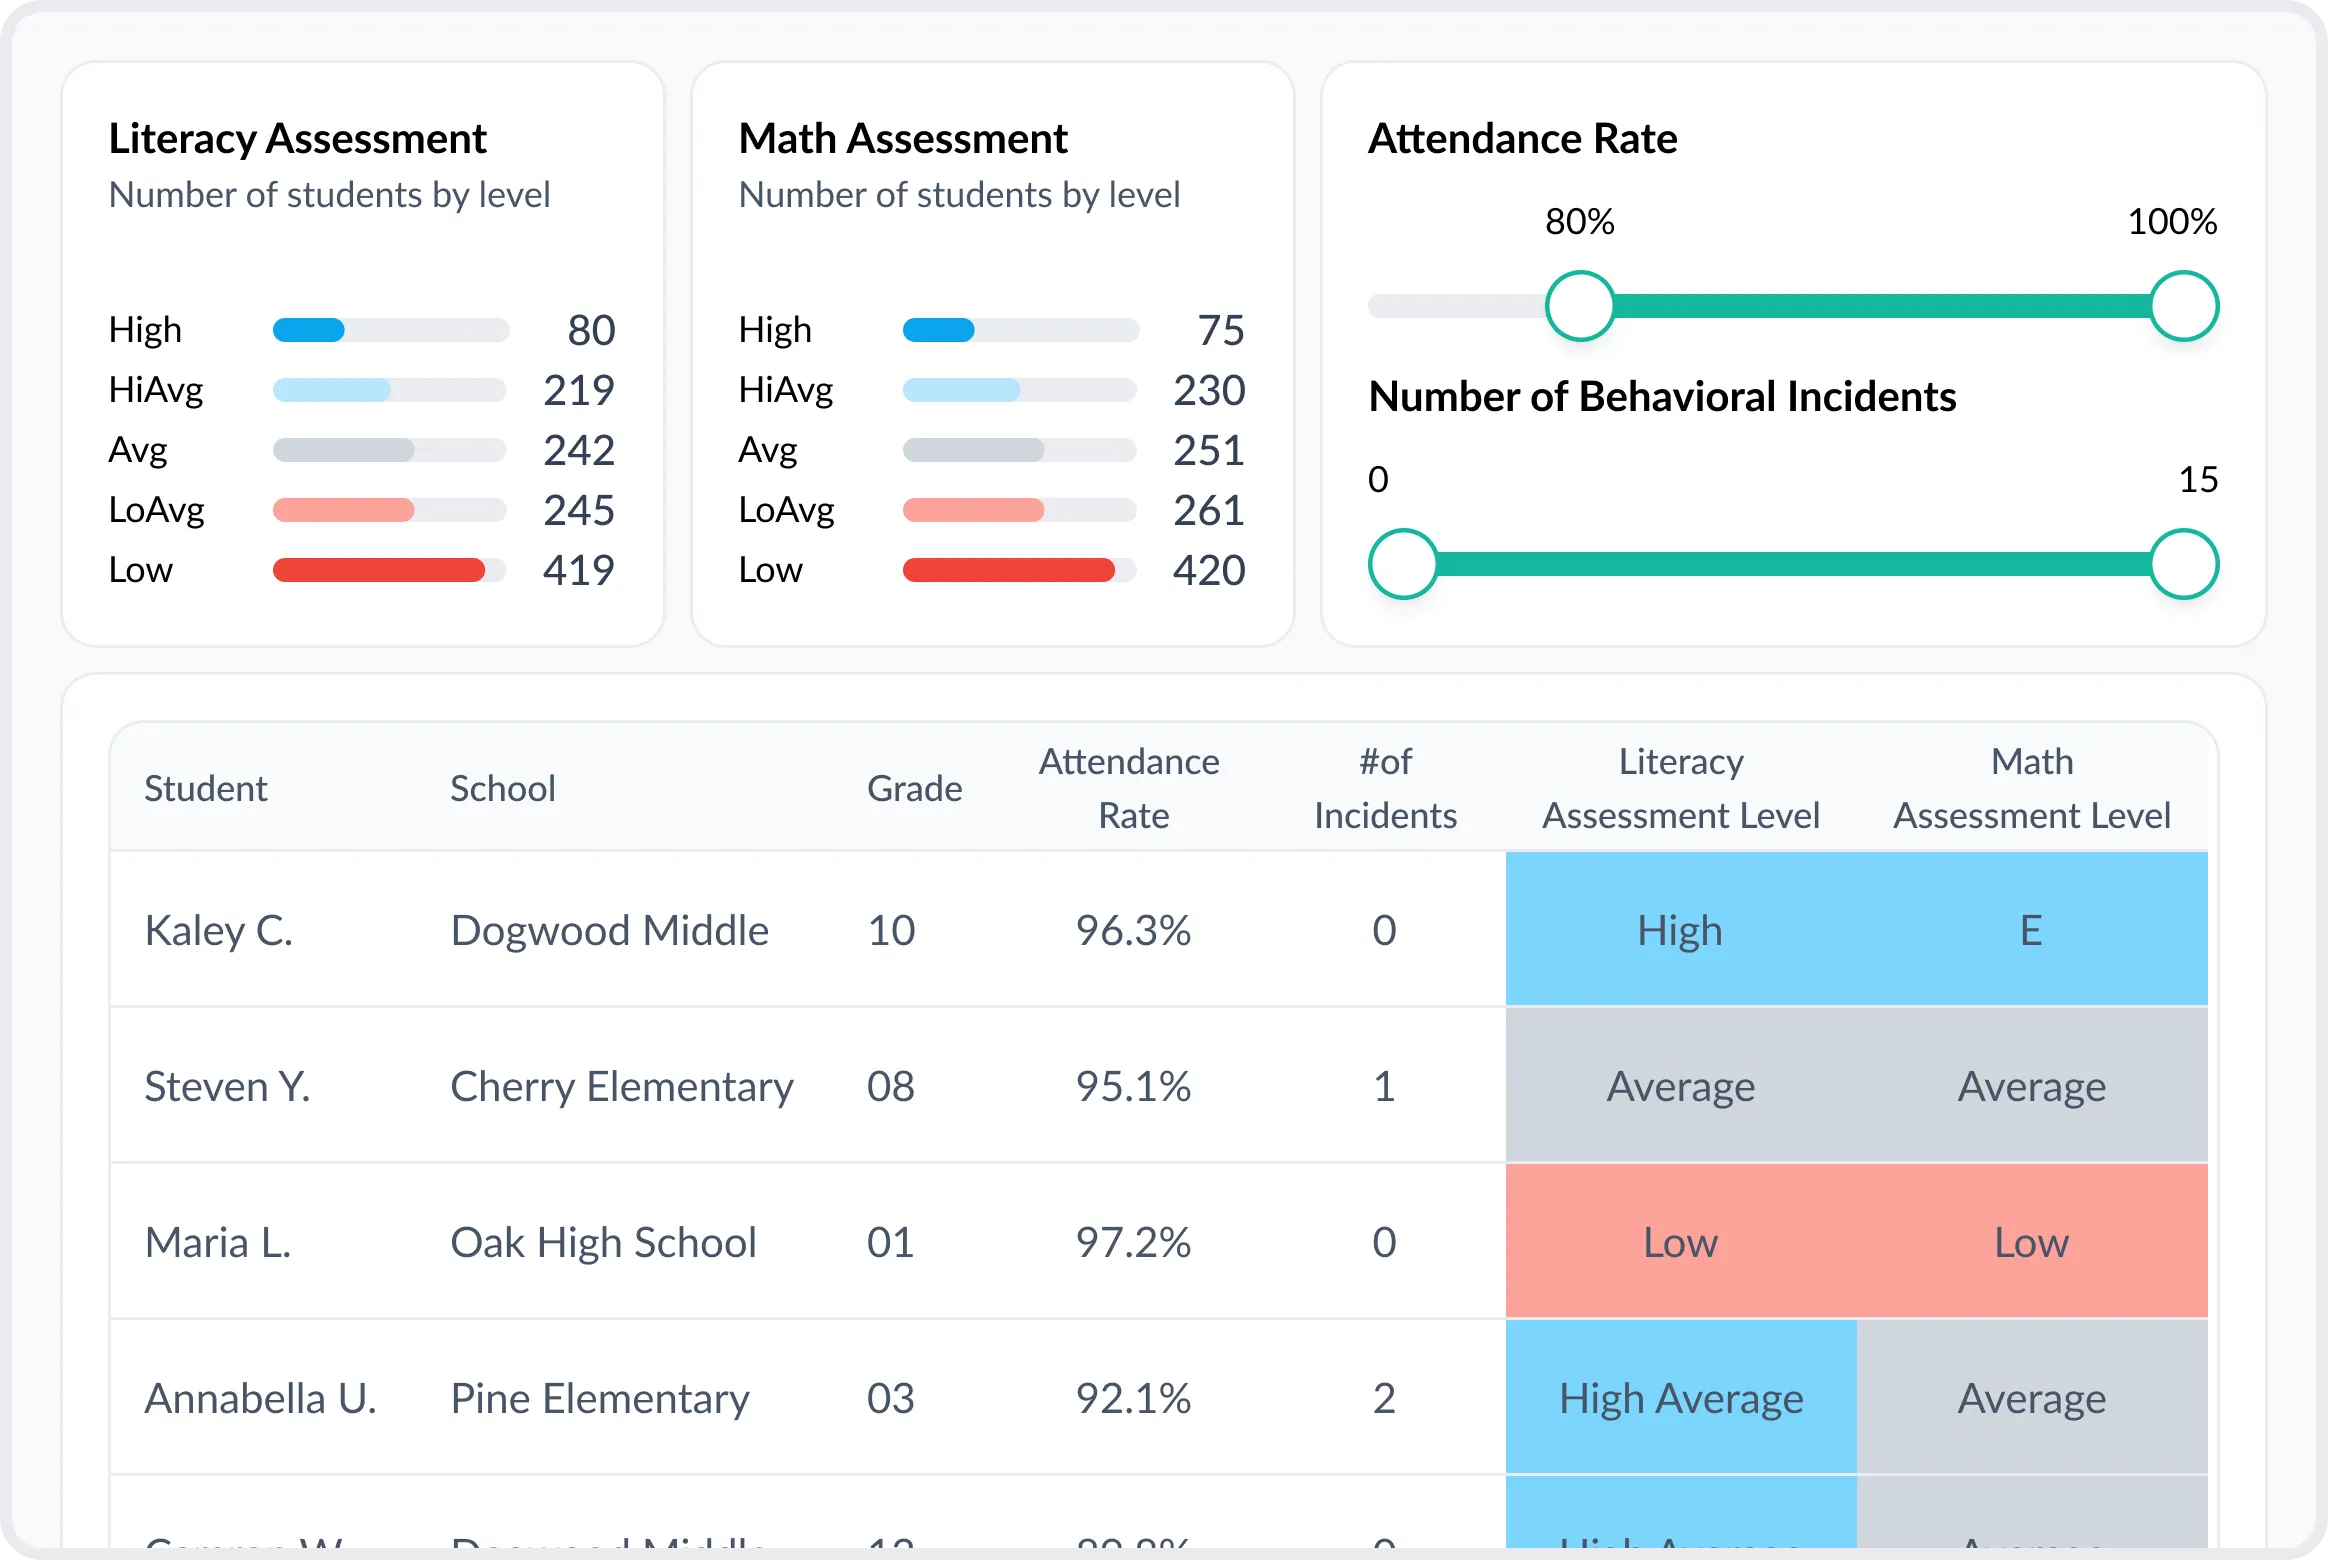This screenshot has width=2328, height=1560.
Task: Click the Math Assessment Level column header
Action: (x=2032, y=789)
